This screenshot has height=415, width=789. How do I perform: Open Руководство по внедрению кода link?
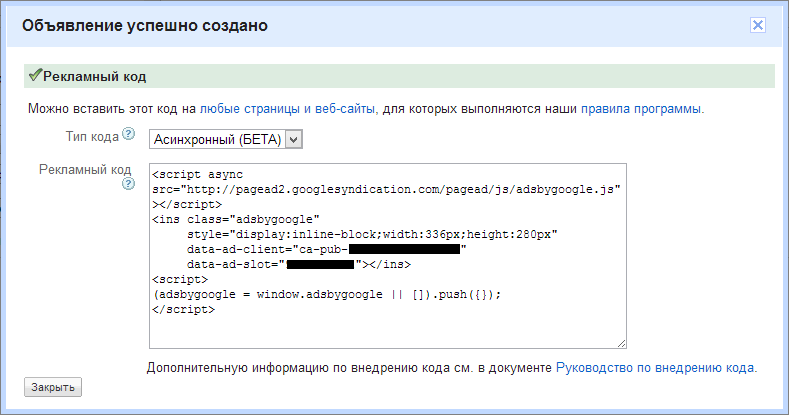pyautogui.click(x=655, y=368)
